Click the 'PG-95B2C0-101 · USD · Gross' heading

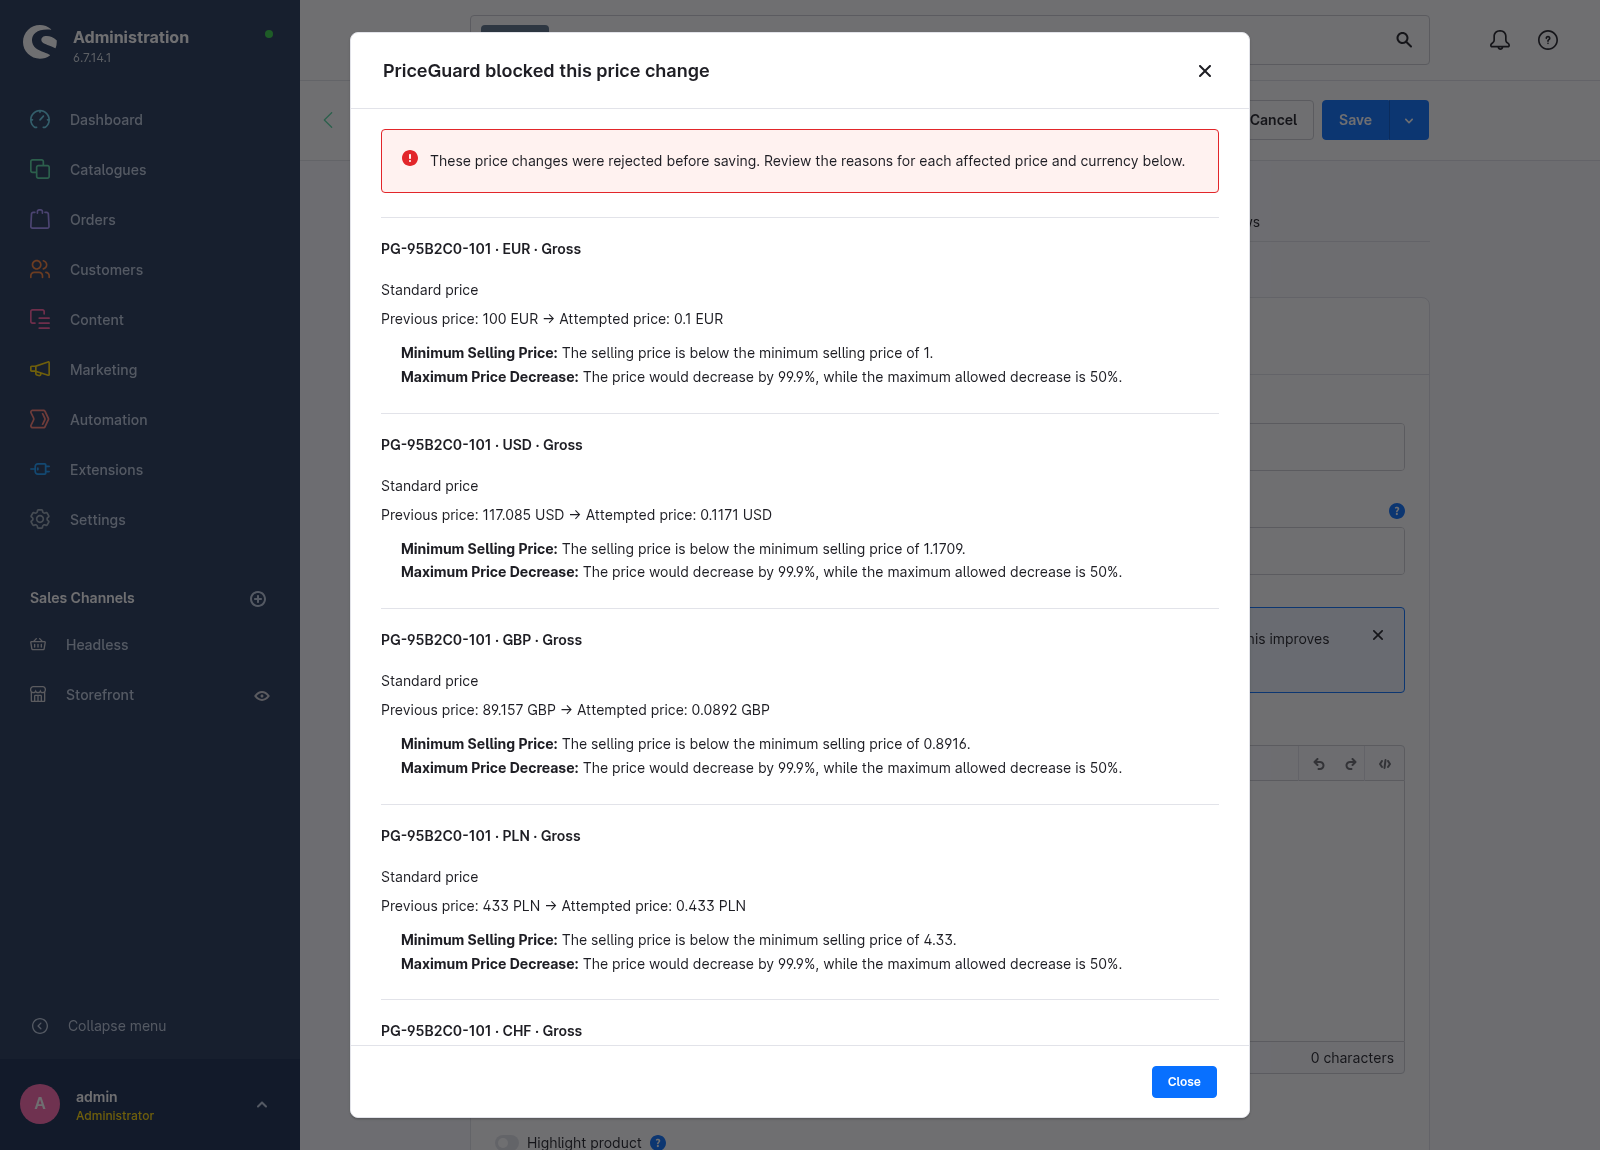tap(482, 445)
